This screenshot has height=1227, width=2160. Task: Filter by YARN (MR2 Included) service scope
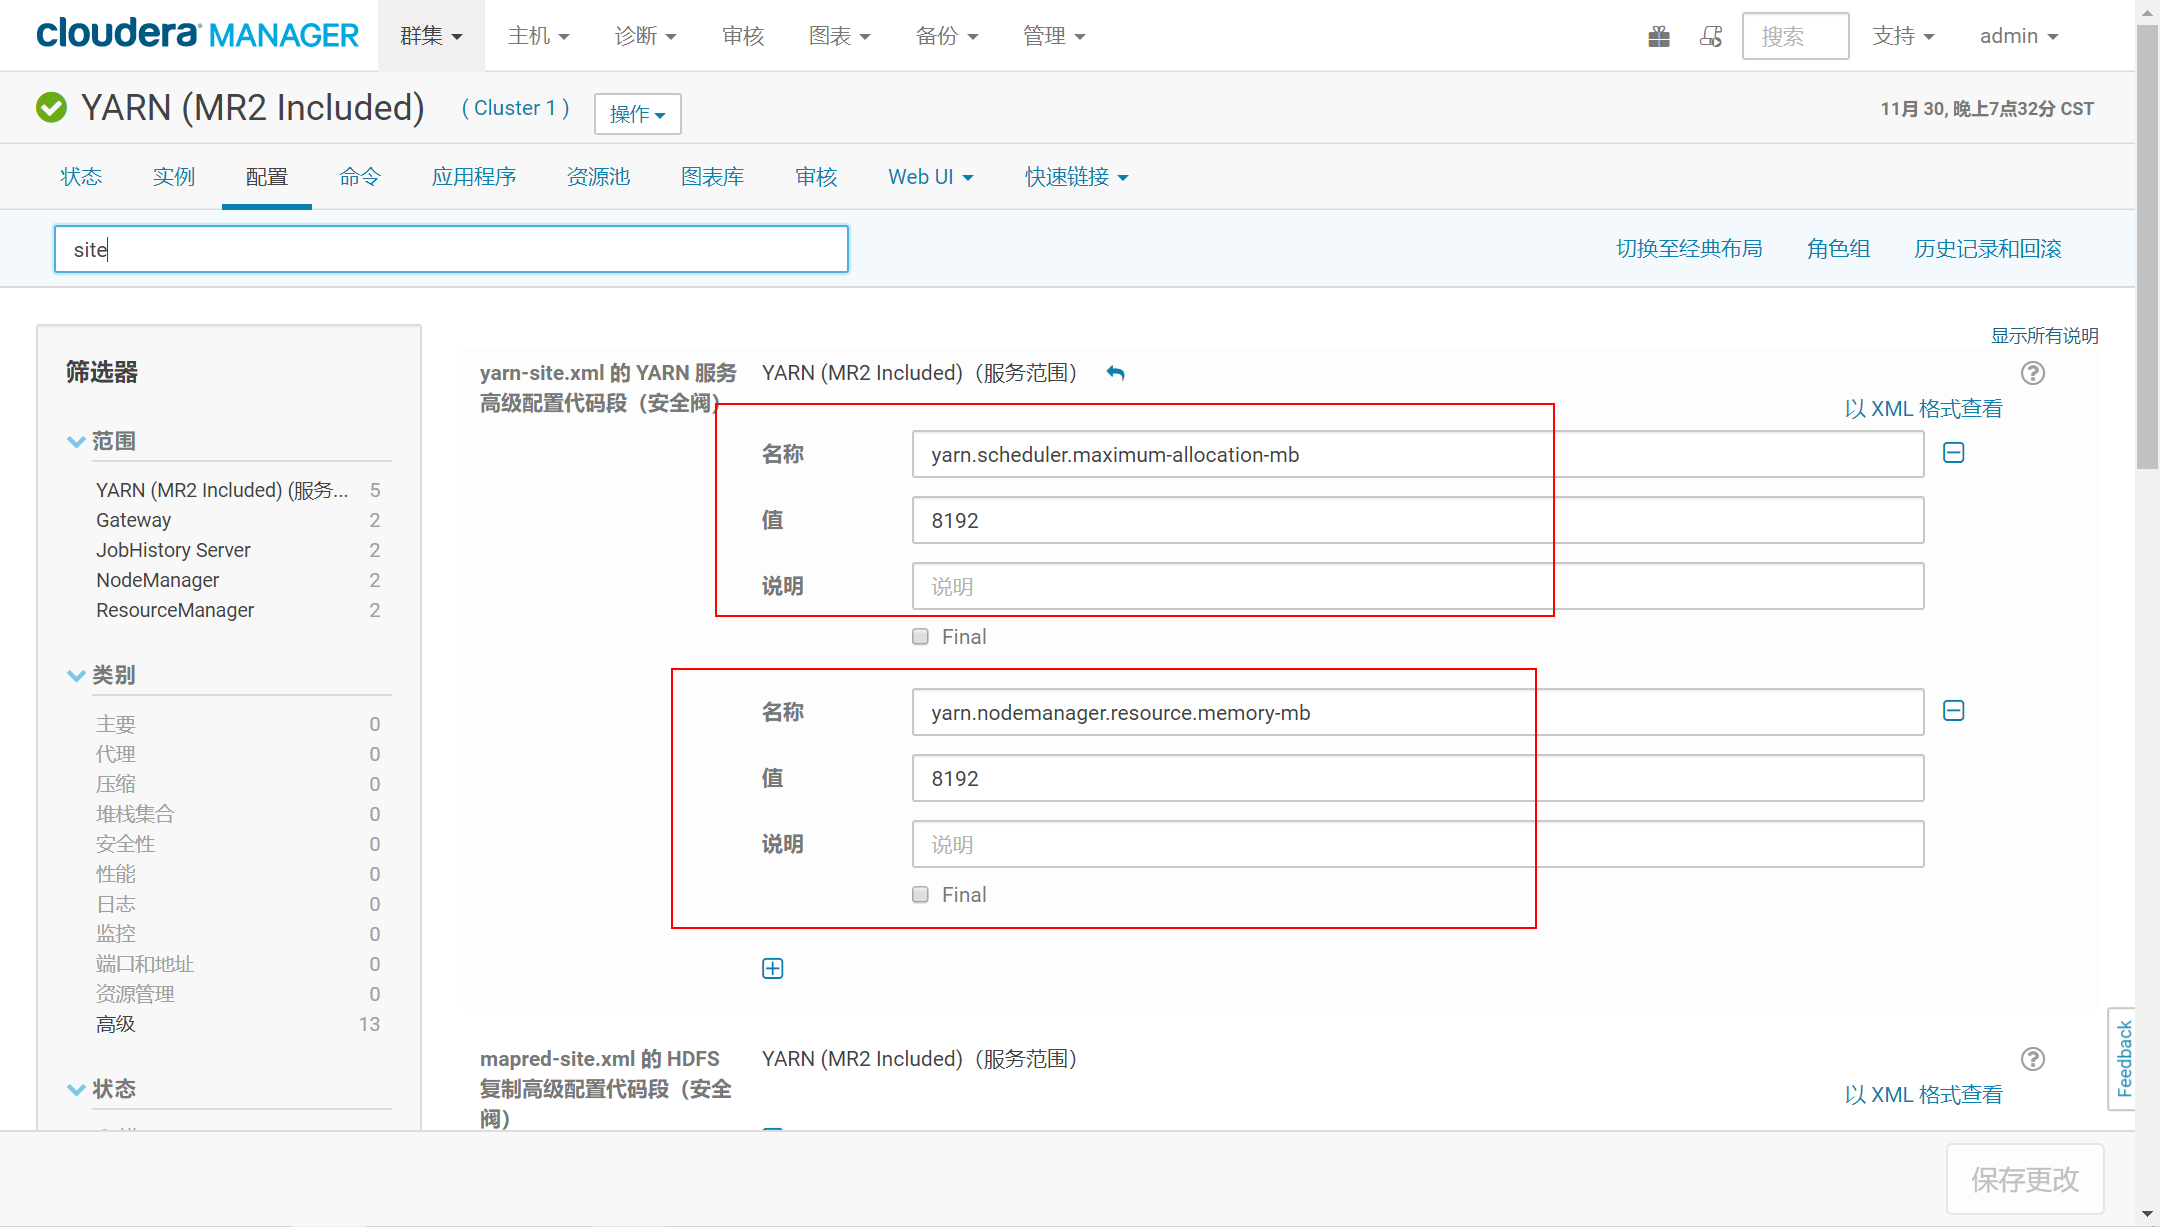point(222,490)
